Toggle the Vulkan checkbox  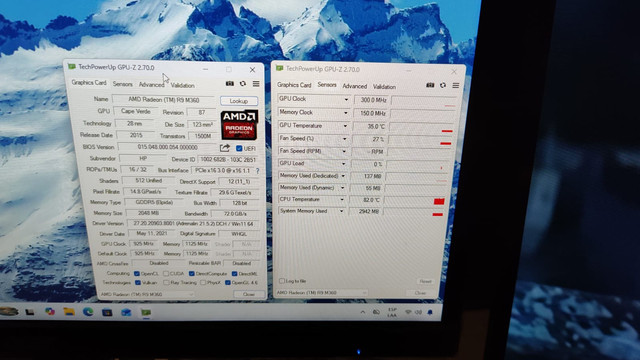pyautogui.click(x=138, y=282)
